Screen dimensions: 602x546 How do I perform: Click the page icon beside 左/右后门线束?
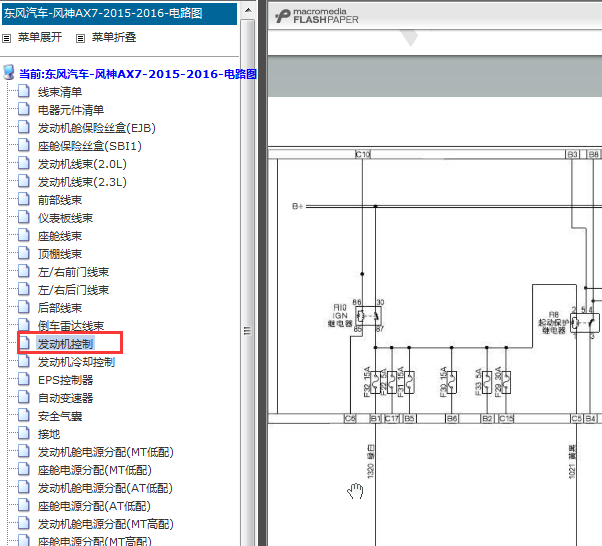24,290
